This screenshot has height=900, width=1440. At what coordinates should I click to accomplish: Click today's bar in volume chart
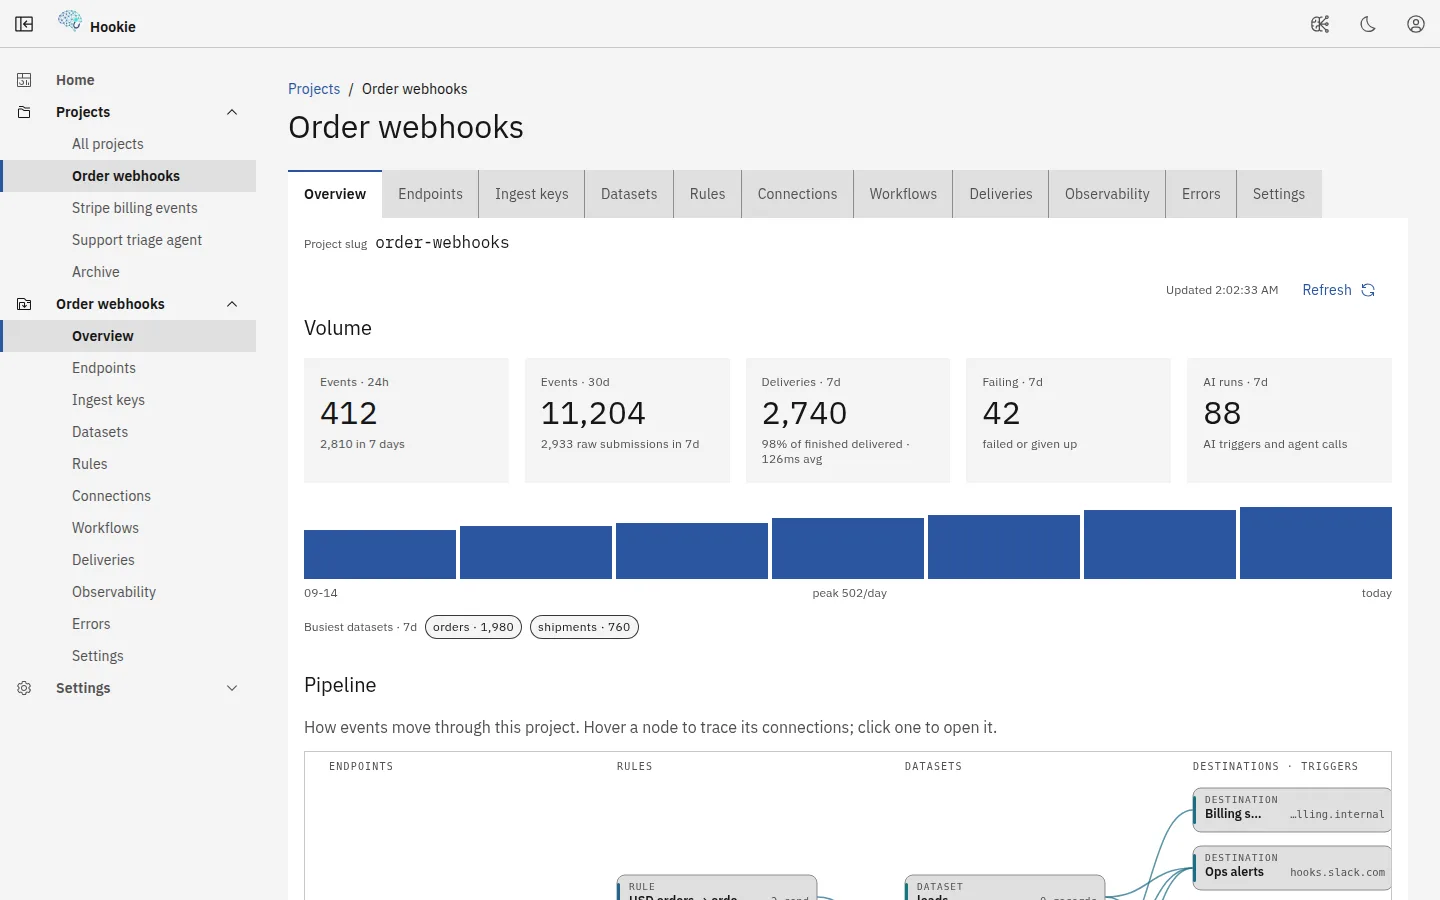(x=1316, y=543)
